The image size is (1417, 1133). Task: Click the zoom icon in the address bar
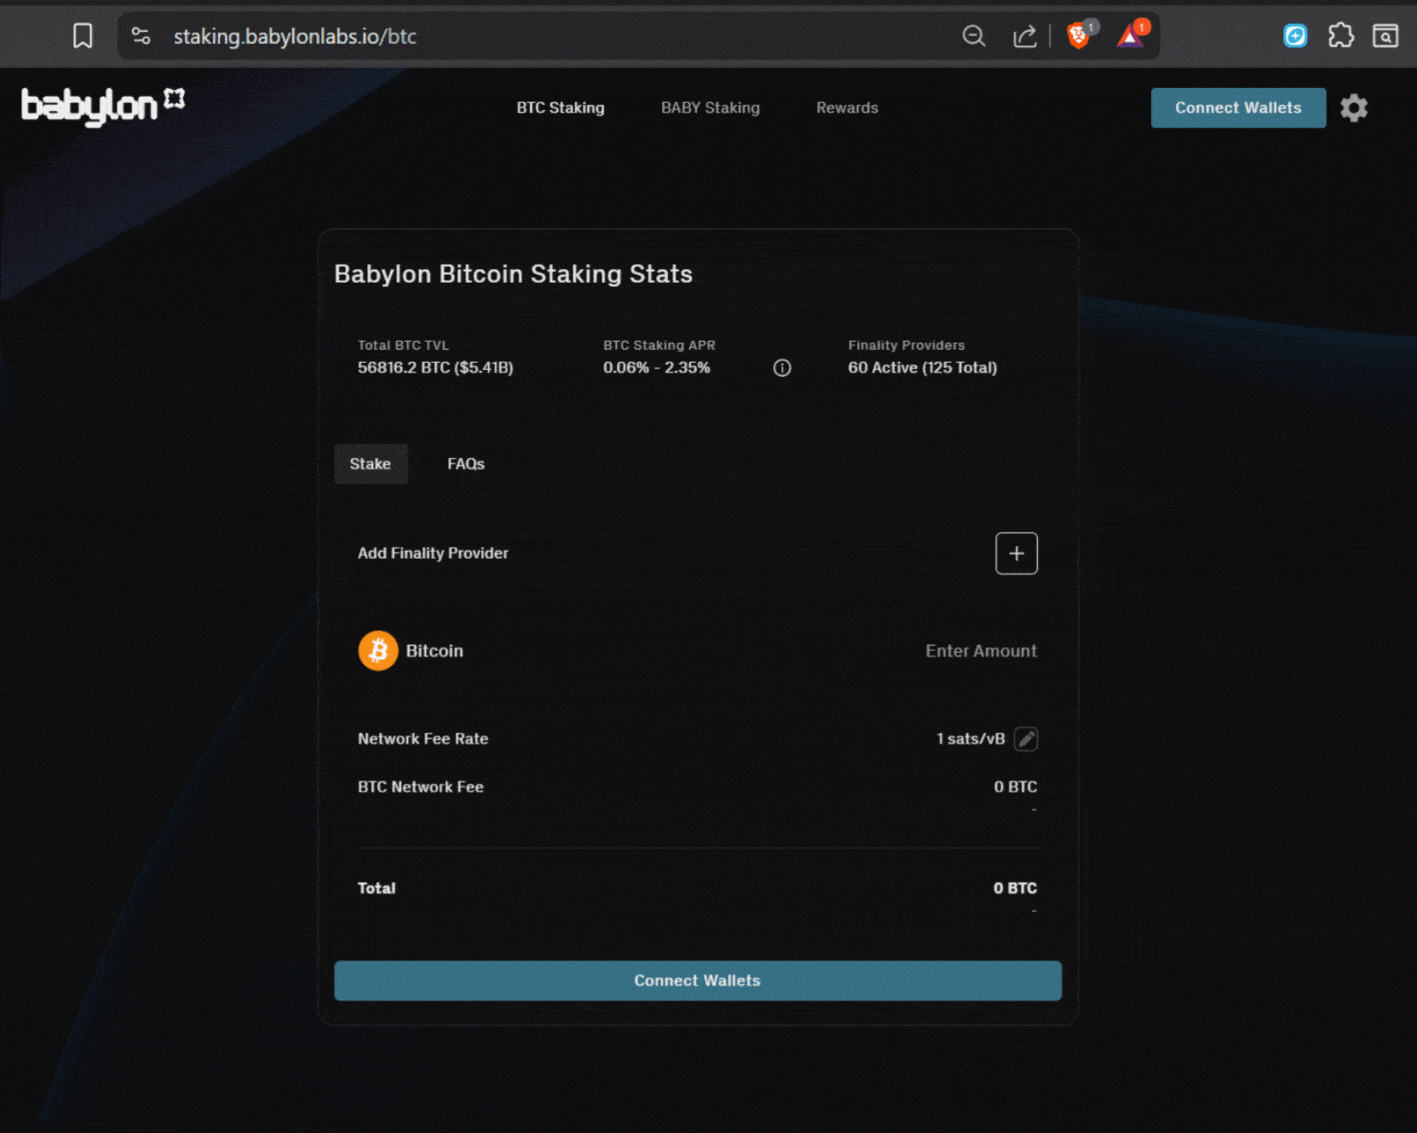[x=973, y=35]
